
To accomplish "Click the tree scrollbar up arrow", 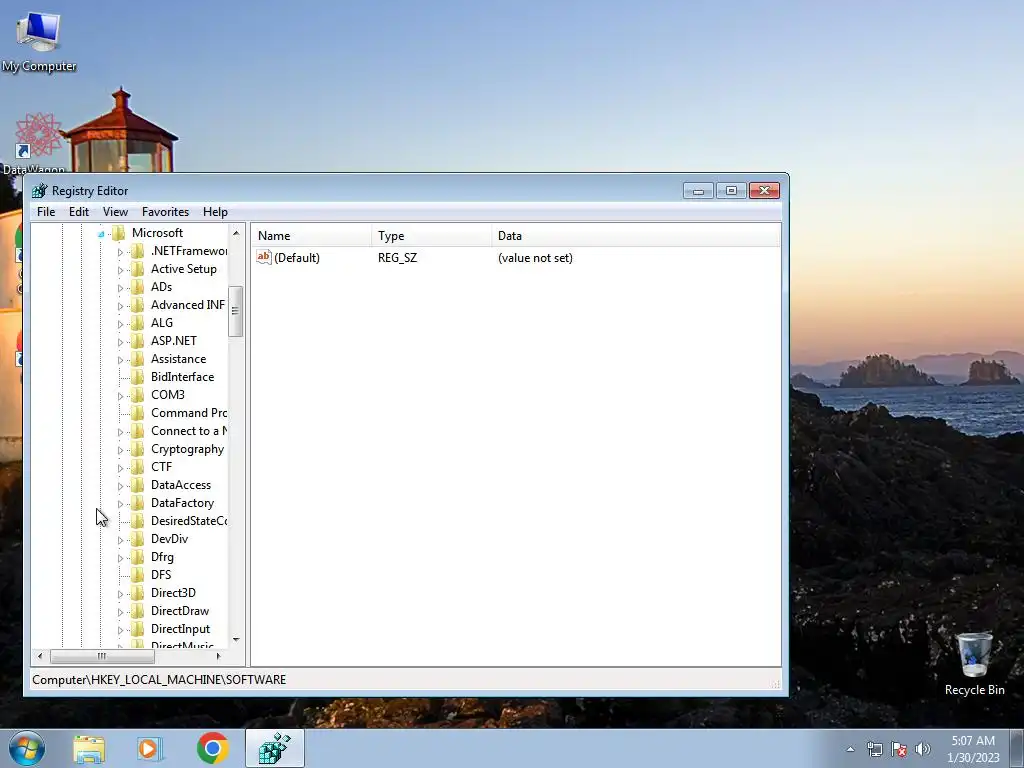I will pyautogui.click(x=236, y=233).
